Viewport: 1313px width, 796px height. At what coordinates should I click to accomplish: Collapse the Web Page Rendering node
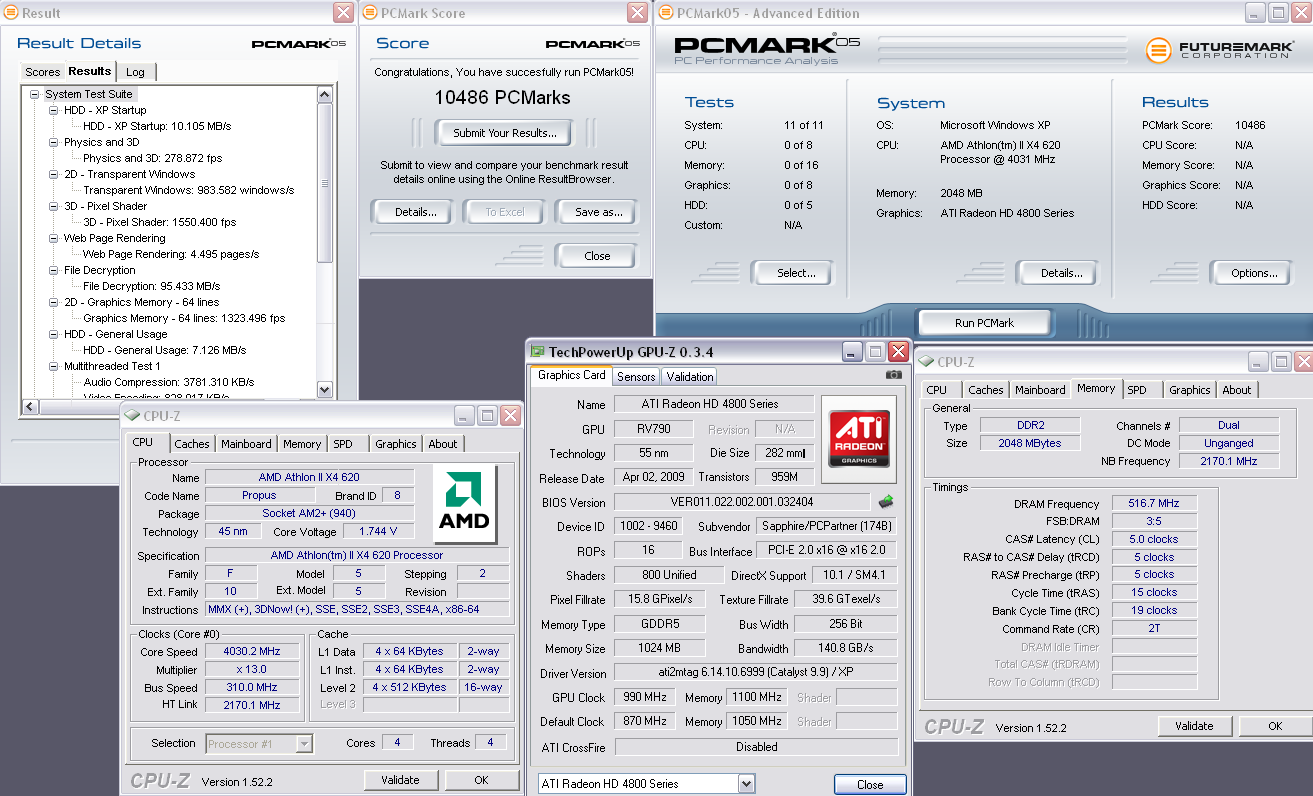[54, 238]
